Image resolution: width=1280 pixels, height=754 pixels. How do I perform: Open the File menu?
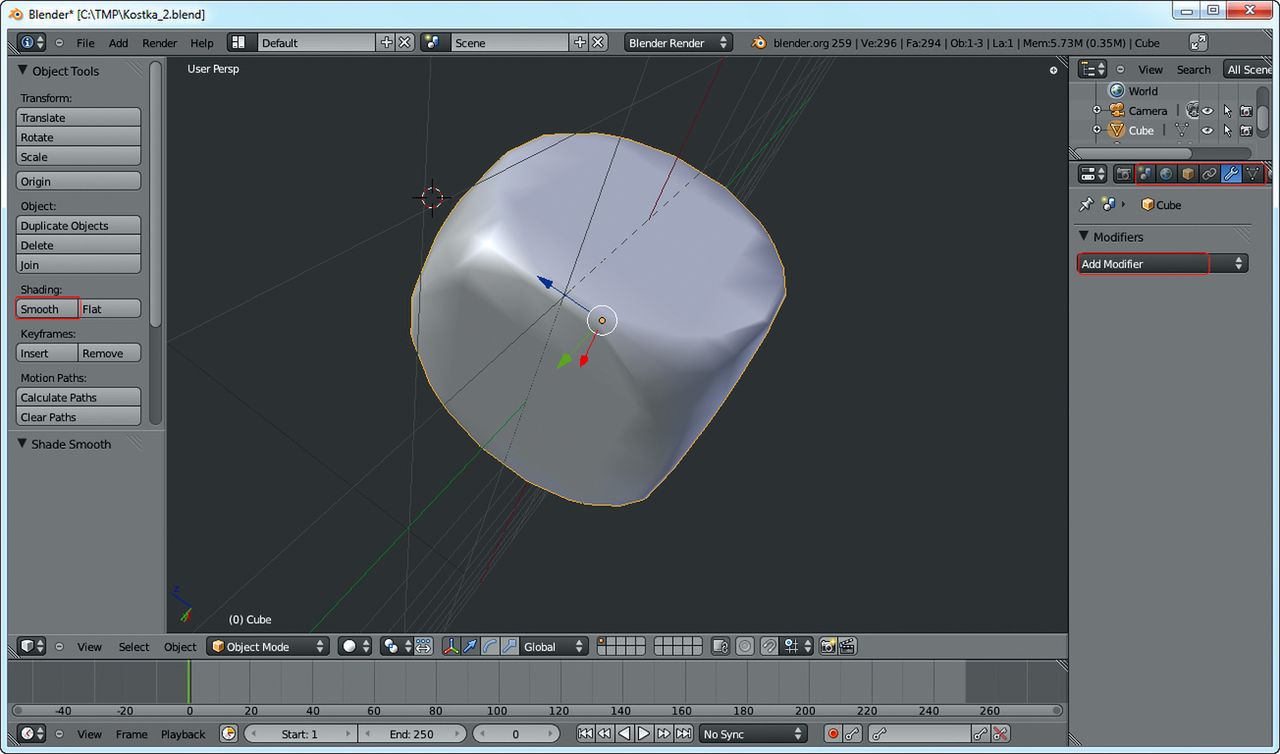pos(86,43)
